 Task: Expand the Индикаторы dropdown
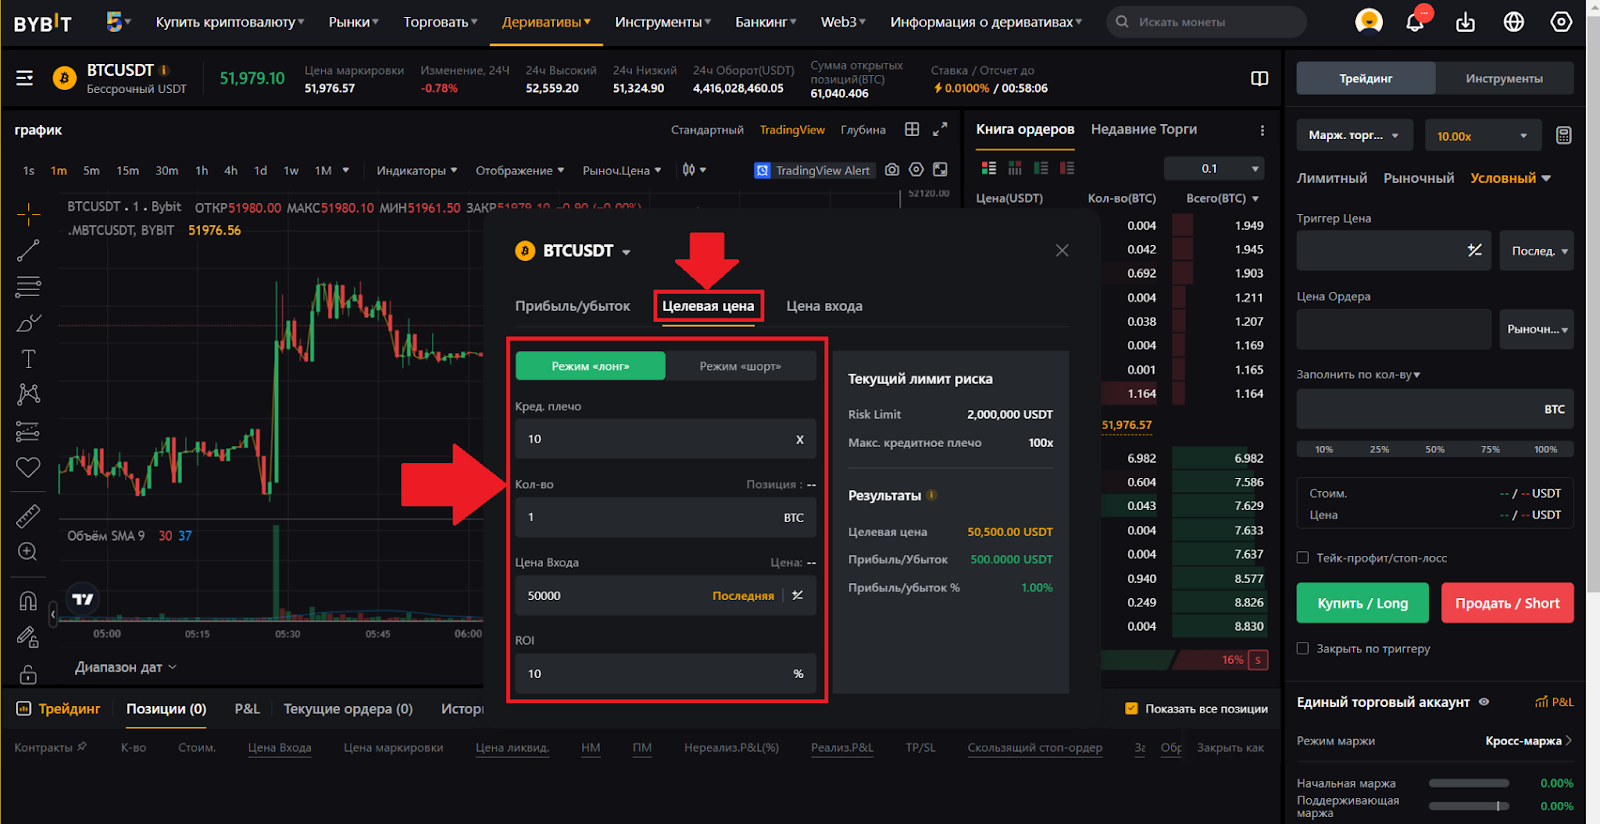[416, 171]
